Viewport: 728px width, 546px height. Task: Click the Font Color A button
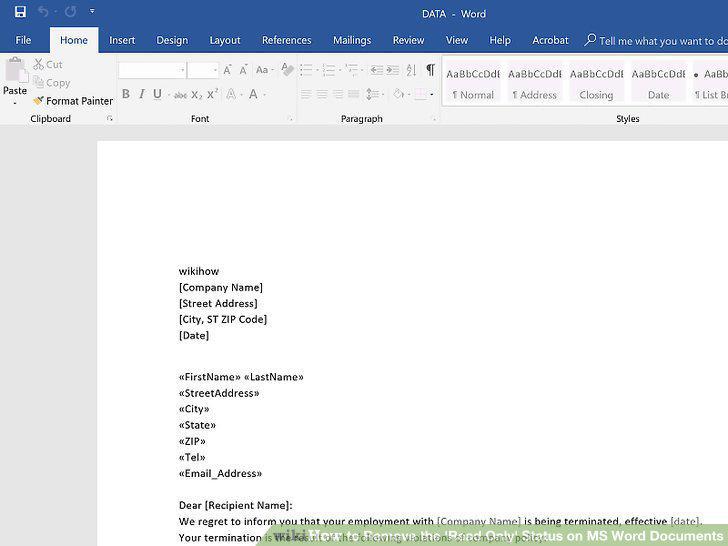pyautogui.click(x=253, y=94)
